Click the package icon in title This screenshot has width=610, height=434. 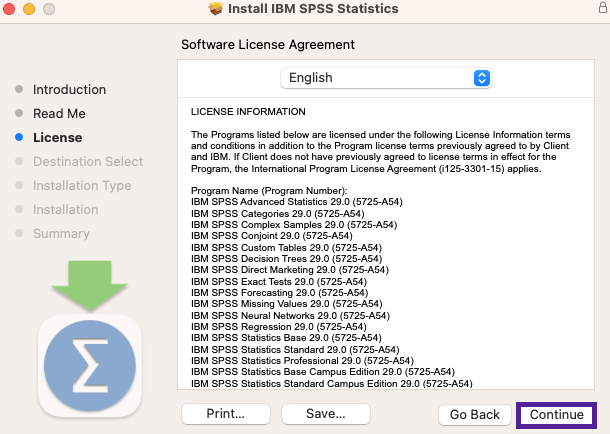[216, 8]
